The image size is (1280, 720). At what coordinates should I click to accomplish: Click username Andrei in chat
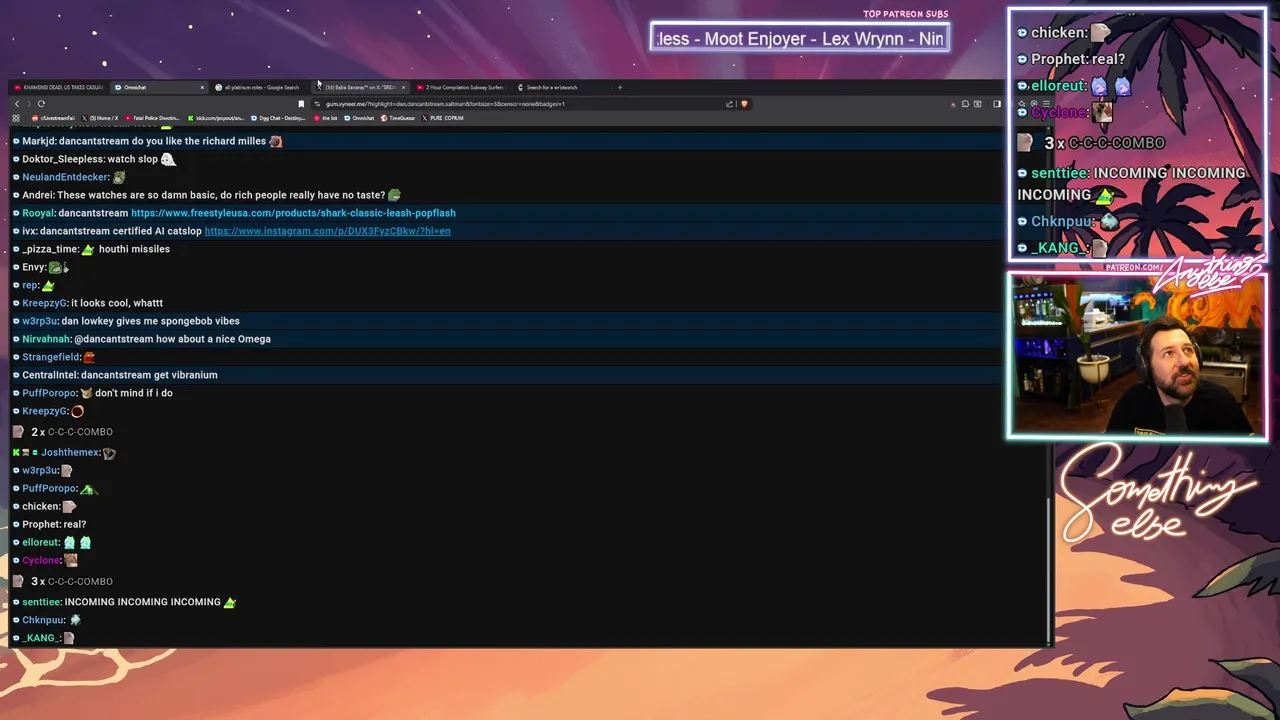[x=38, y=195]
